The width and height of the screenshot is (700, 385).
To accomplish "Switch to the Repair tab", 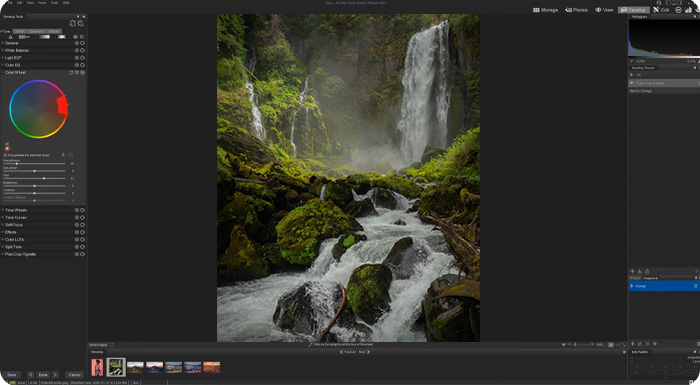I will 54,31.
